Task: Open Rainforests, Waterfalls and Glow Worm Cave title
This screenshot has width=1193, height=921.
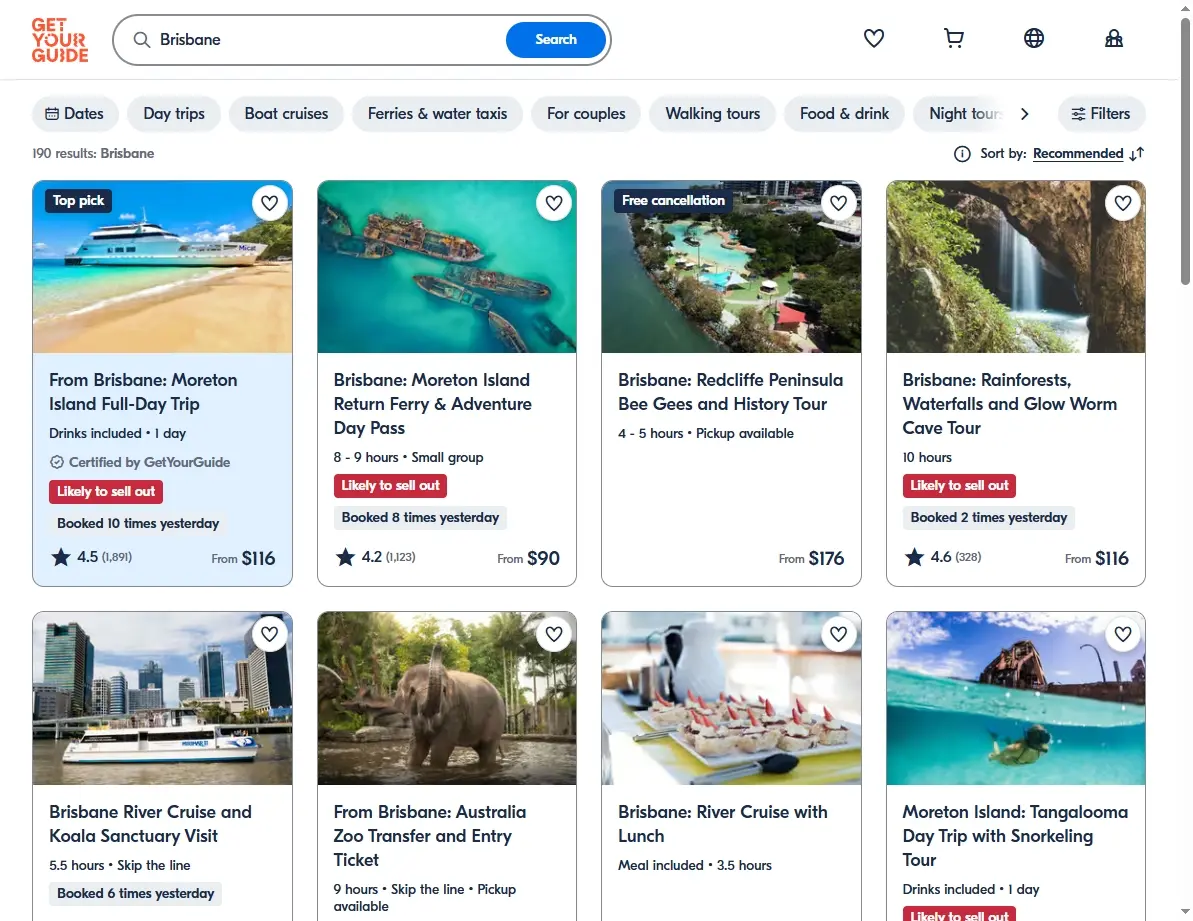Action: point(1010,404)
